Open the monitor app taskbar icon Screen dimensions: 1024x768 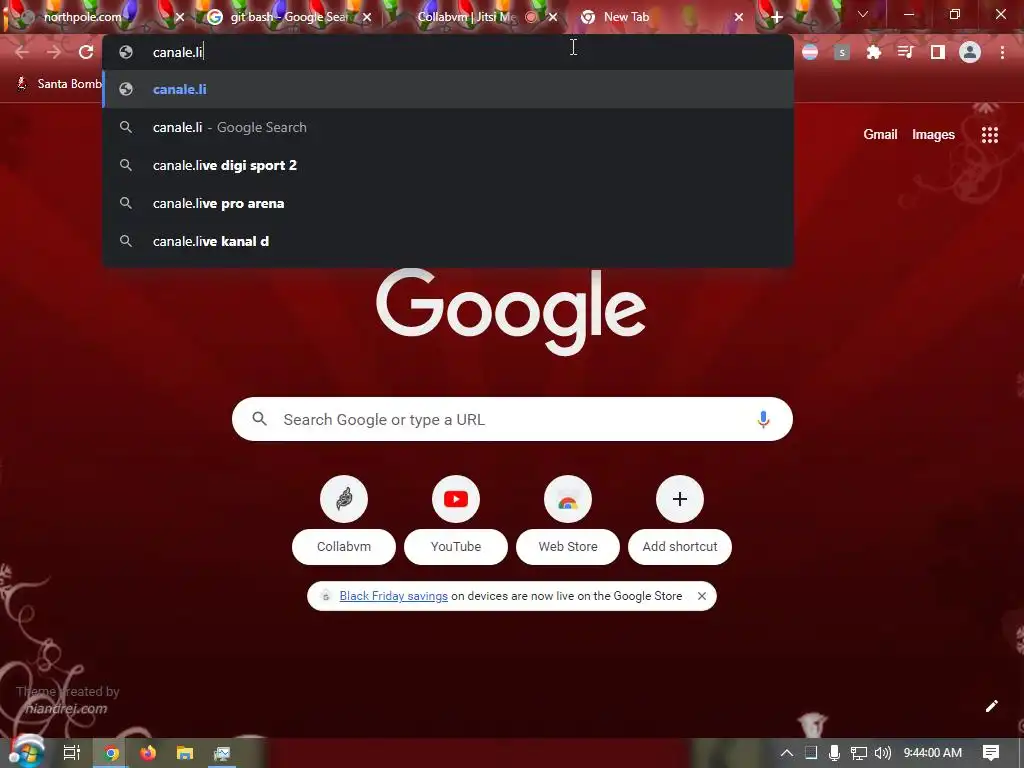(222, 753)
